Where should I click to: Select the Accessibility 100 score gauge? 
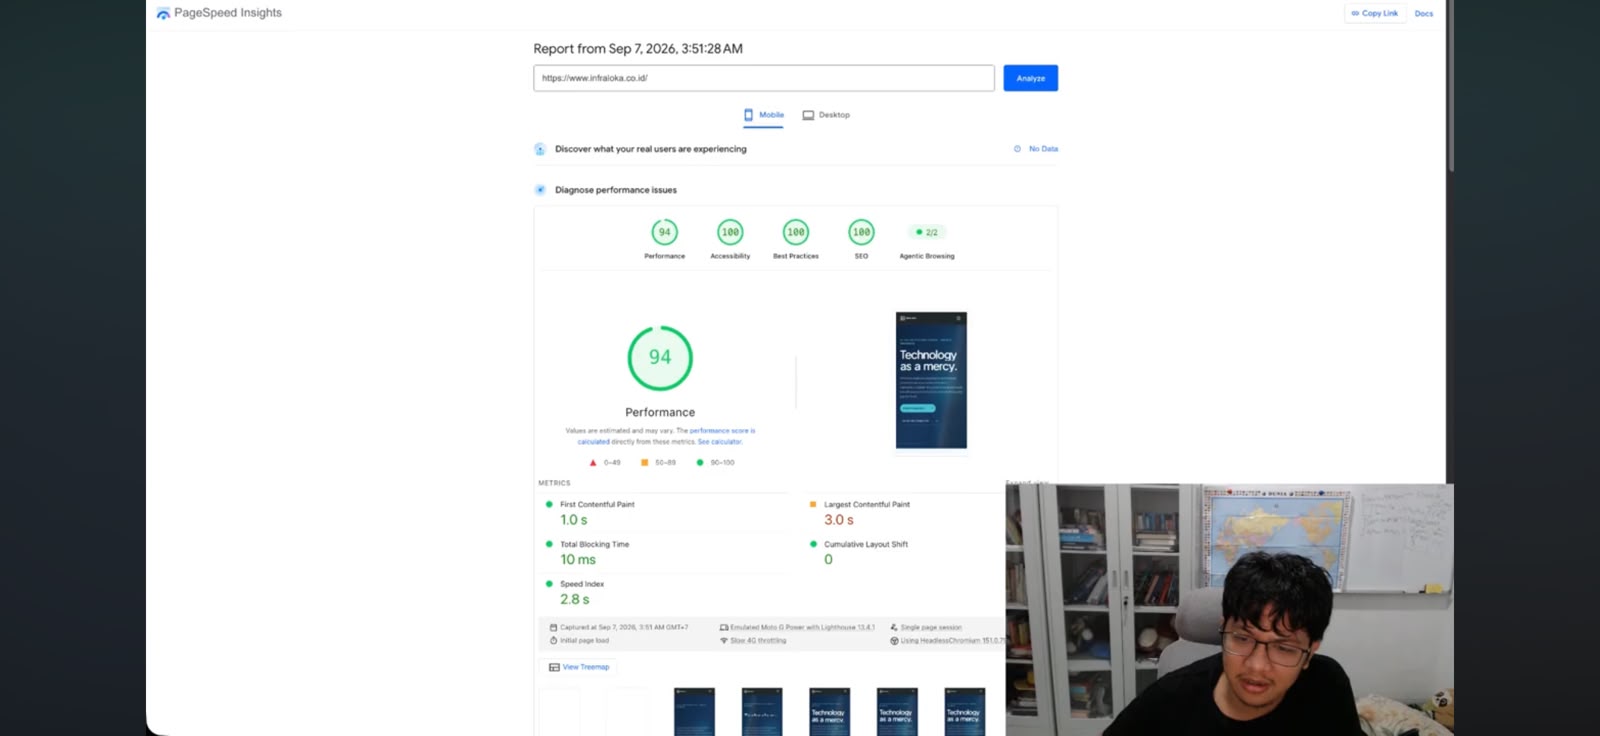click(731, 232)
